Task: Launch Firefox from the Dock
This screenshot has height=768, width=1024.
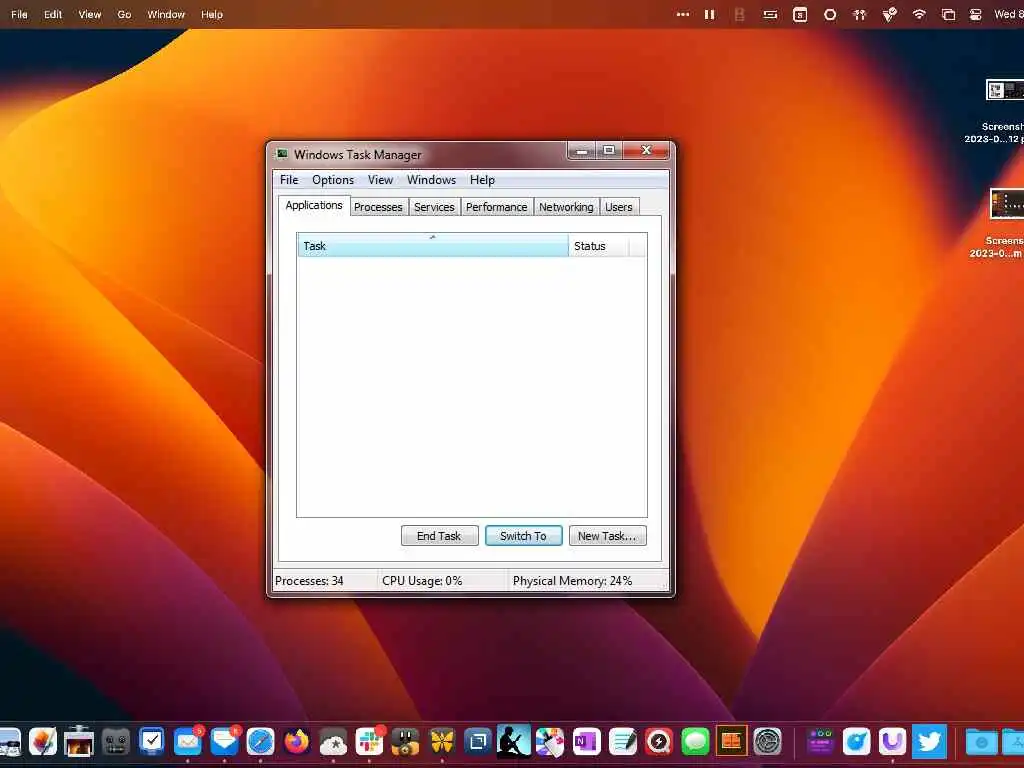Action: point(297,742)
